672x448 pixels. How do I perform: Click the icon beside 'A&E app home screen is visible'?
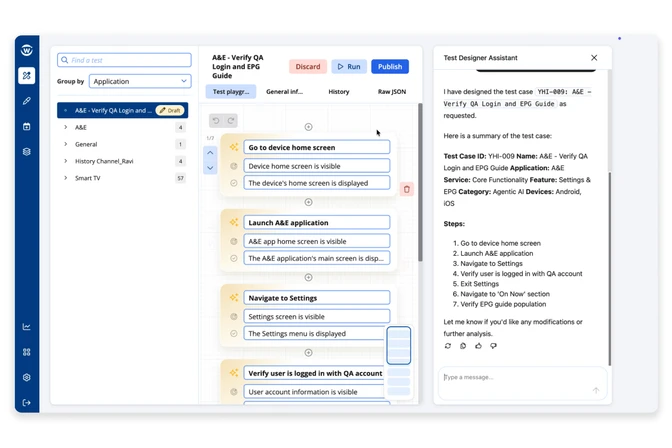(234, 241)
